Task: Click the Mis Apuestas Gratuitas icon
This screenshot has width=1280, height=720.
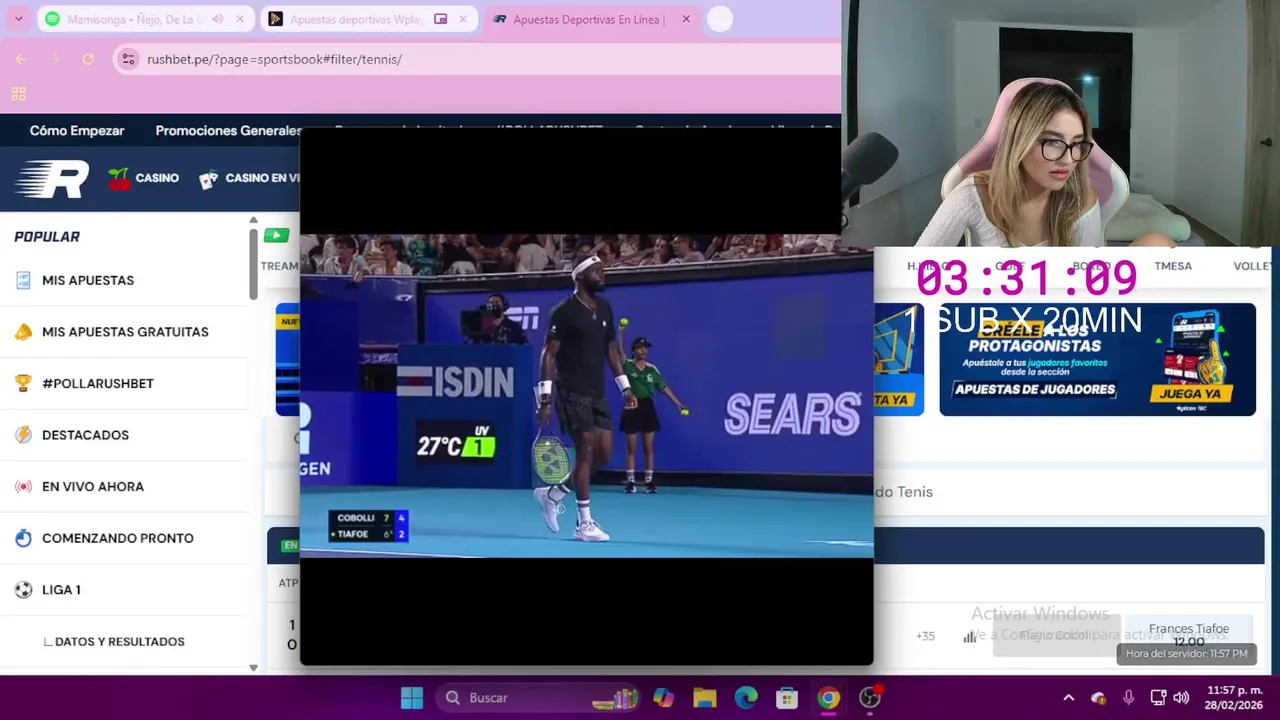Action: 23,332
